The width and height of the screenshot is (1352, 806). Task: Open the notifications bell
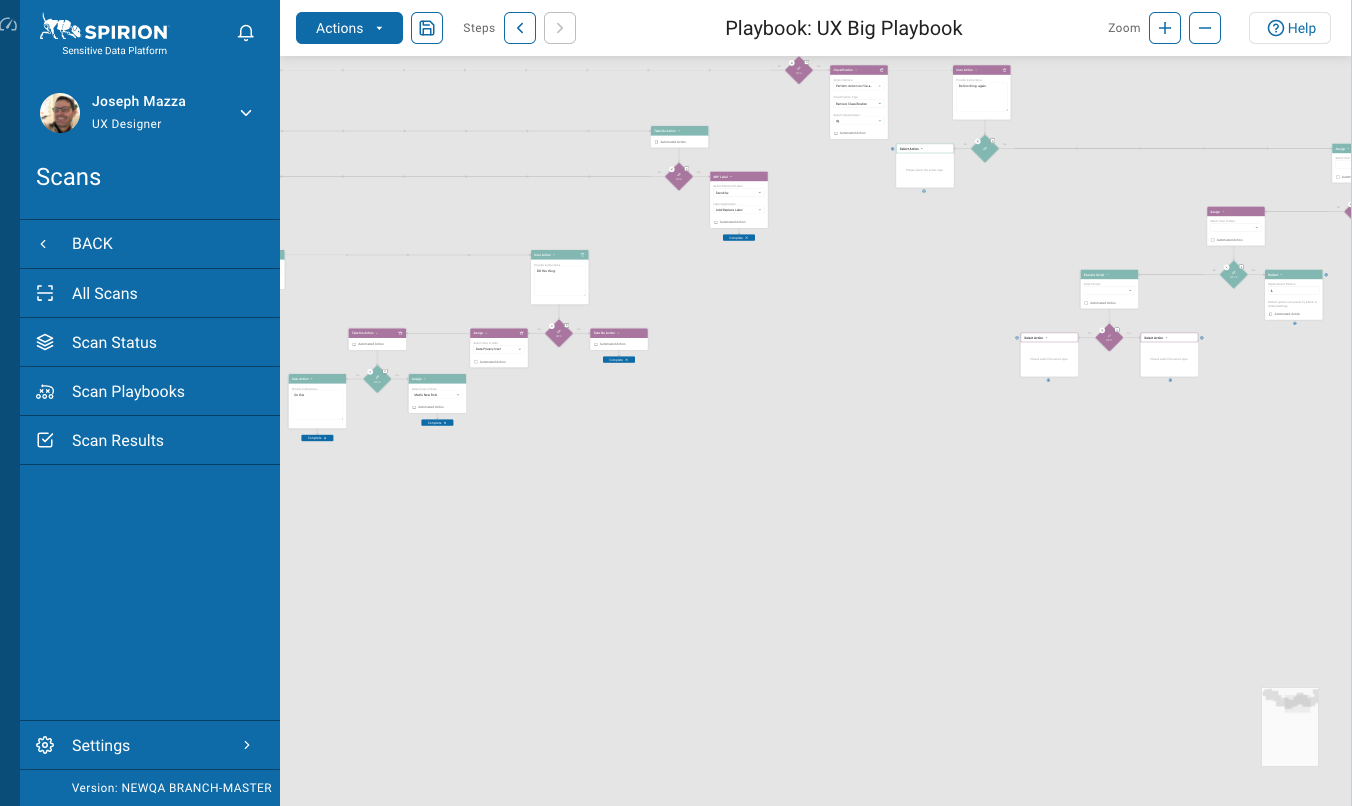[x=246, y=33]
